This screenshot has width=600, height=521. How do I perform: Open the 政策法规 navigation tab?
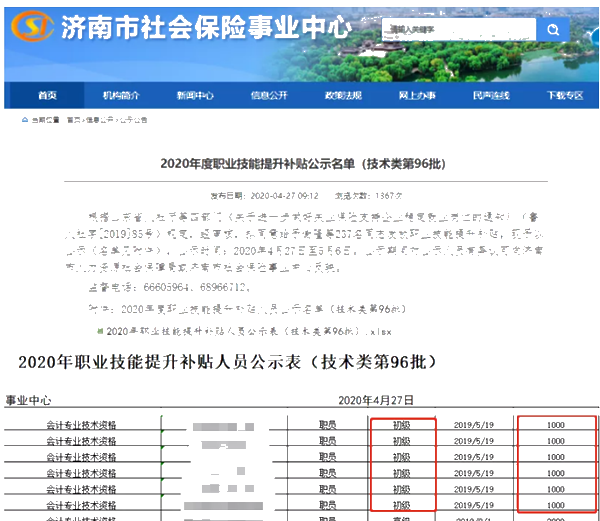[343, 95]
